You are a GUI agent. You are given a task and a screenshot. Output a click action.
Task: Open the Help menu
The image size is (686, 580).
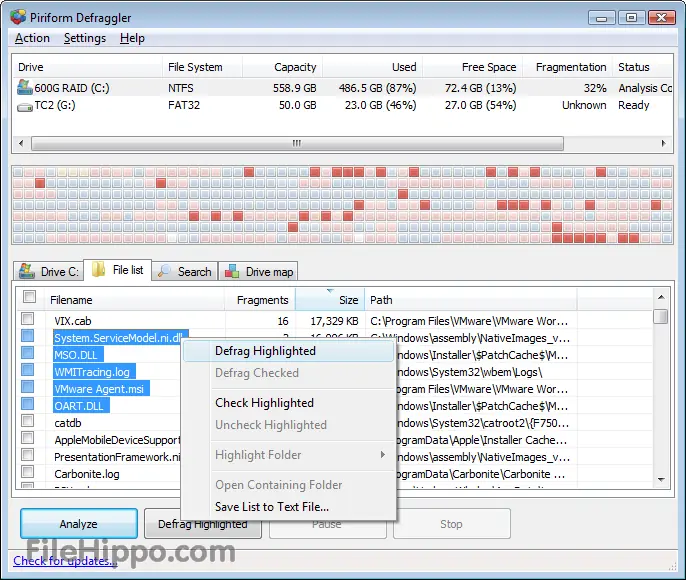pos(132,38)
